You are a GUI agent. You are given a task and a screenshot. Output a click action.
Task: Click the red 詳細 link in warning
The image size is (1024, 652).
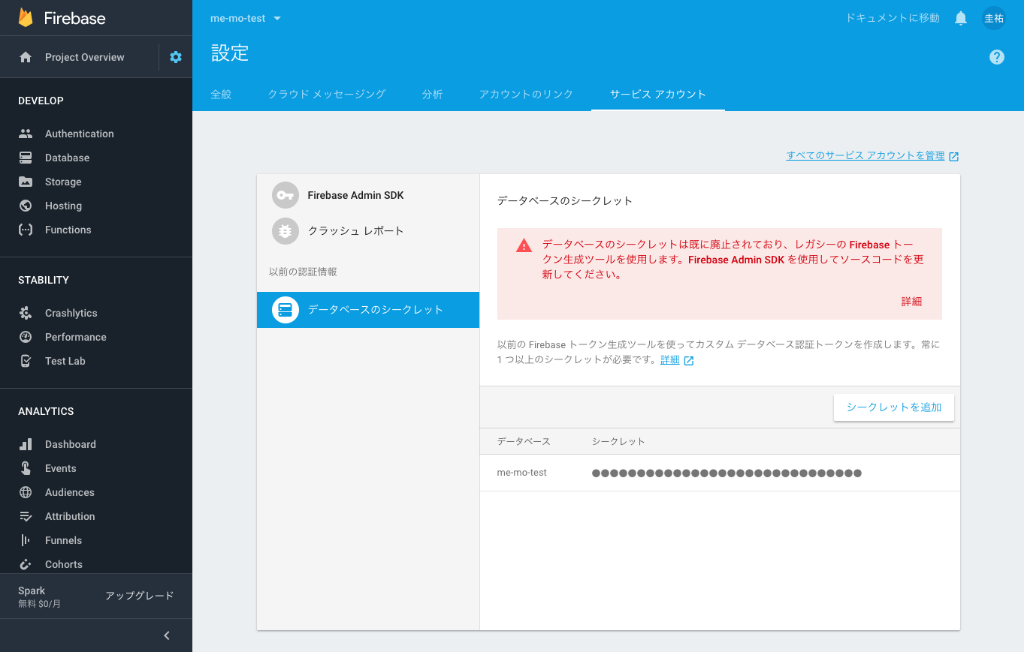point(911,301)
